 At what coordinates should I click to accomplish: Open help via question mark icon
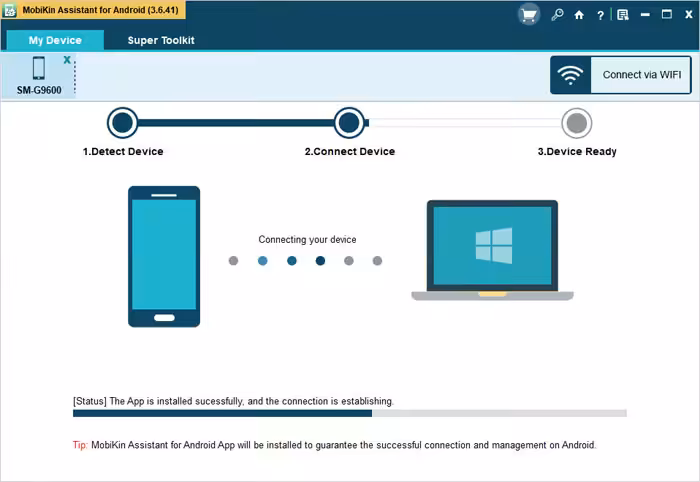600,15
